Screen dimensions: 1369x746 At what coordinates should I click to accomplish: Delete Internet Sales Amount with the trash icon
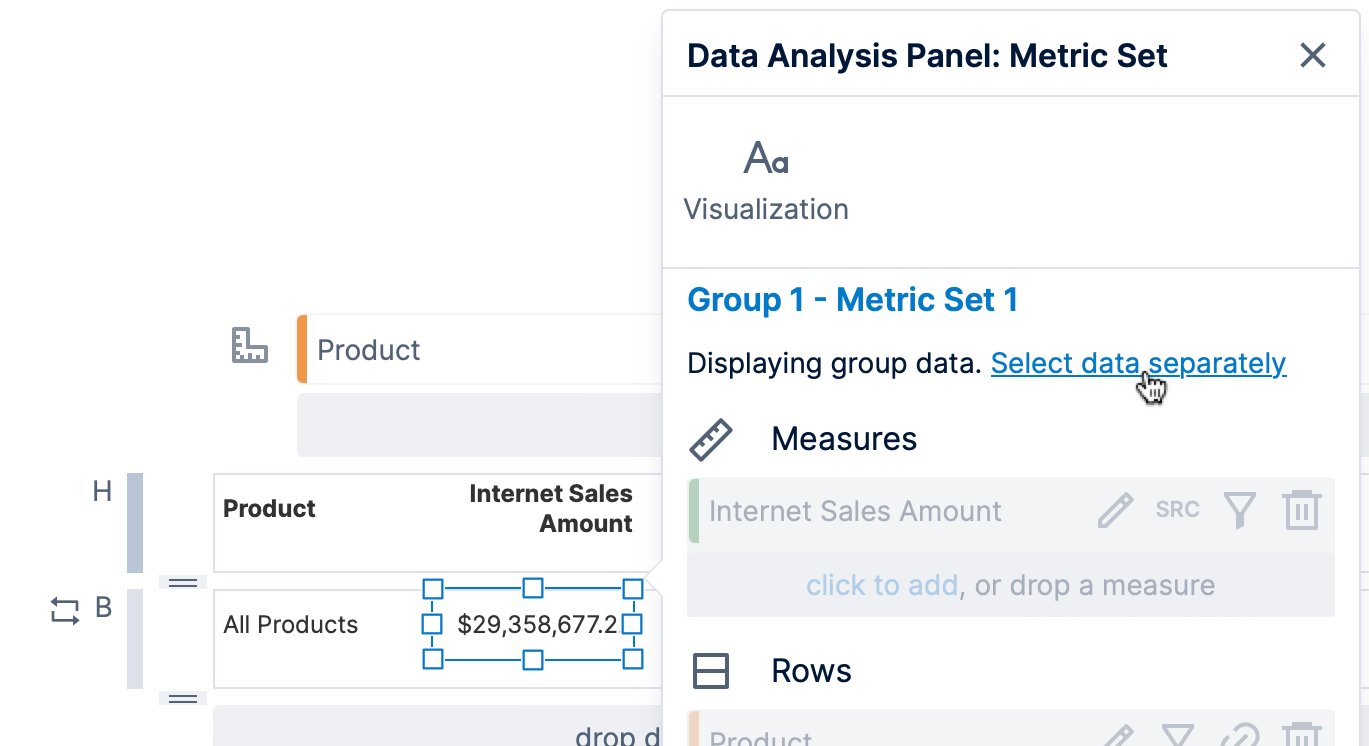pyautogui.click(x=1302, y=509)
